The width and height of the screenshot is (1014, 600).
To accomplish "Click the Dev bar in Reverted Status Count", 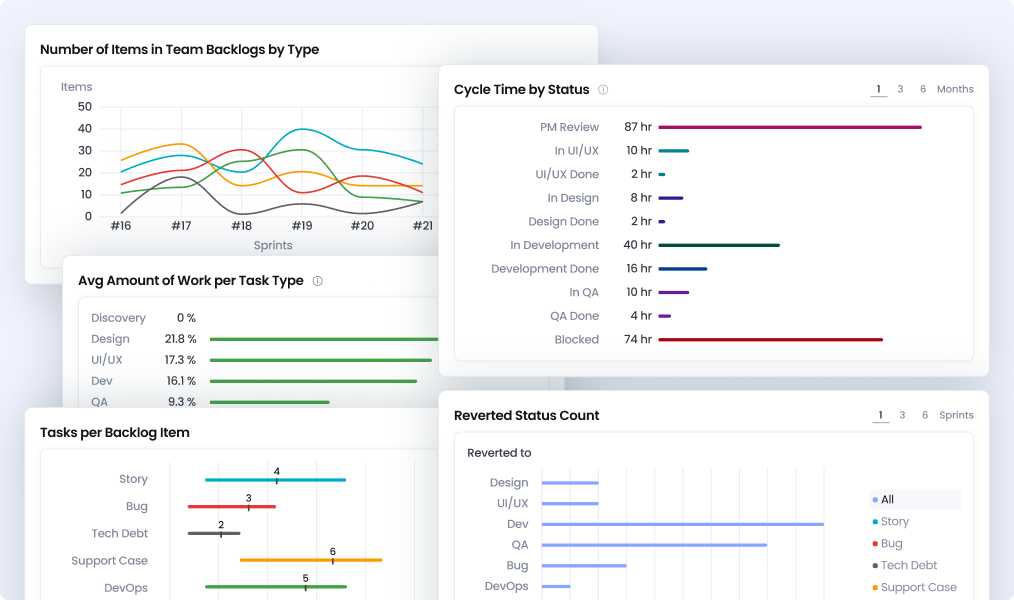I will point(682,524).
